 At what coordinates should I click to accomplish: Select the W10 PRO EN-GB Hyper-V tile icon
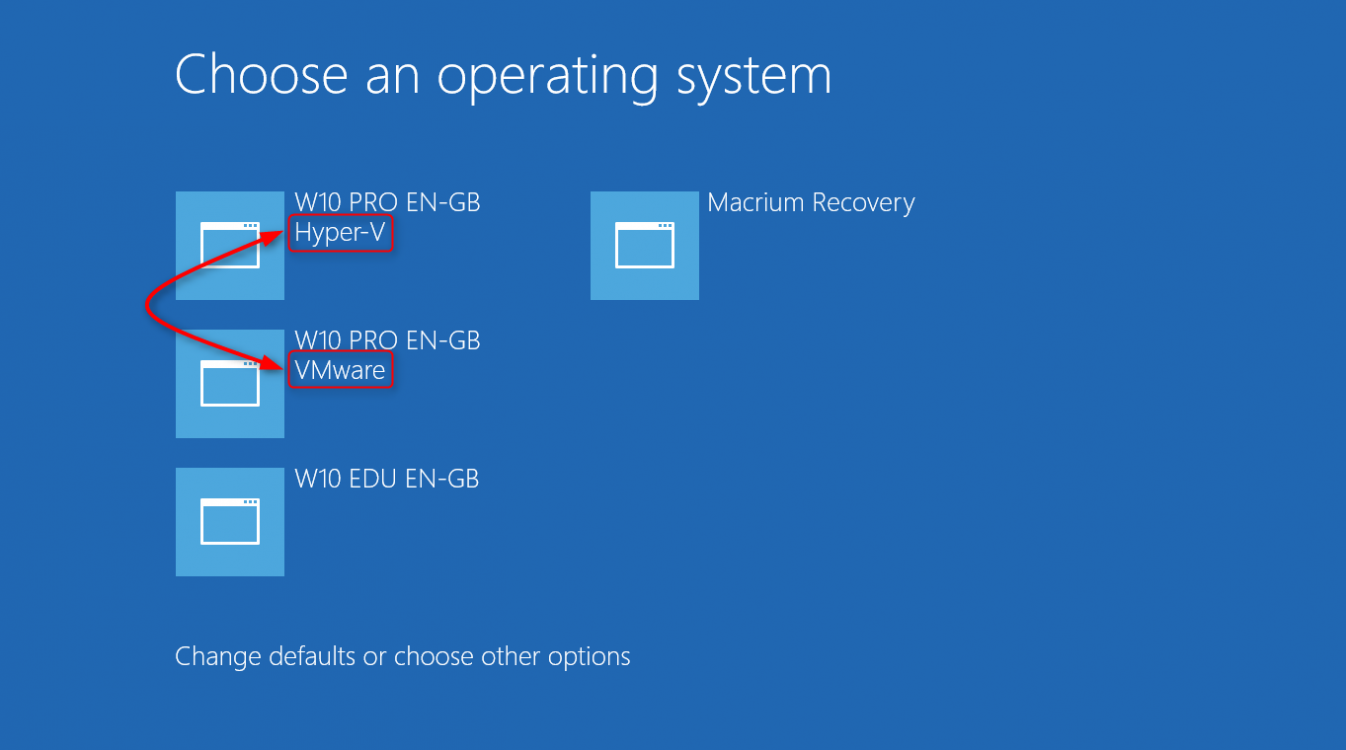coord(230,245)
